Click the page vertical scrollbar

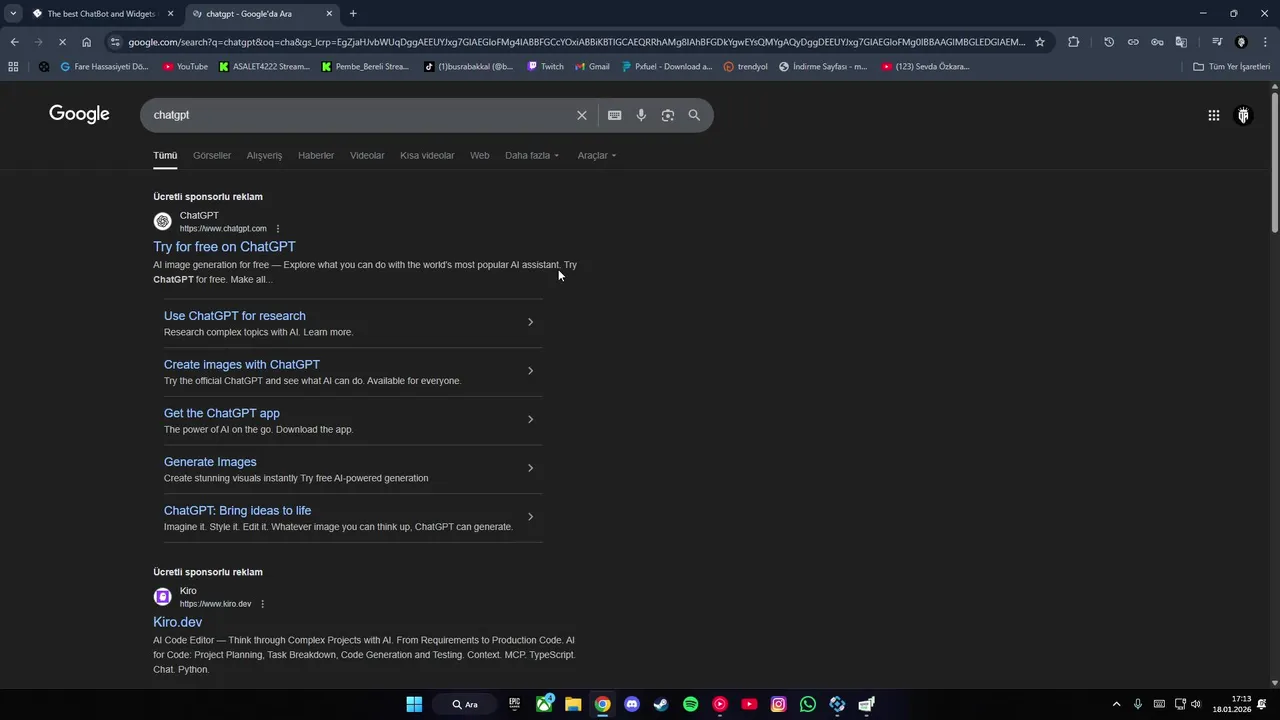(1275, 165)
